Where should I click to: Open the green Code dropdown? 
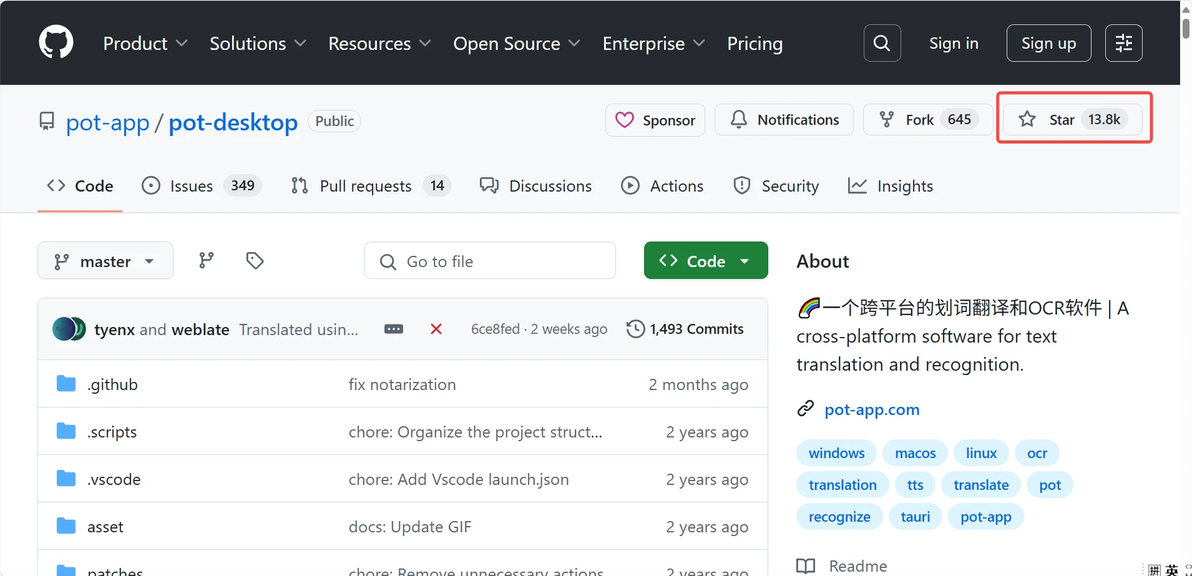pyautogui.click(x=706, y=261)
